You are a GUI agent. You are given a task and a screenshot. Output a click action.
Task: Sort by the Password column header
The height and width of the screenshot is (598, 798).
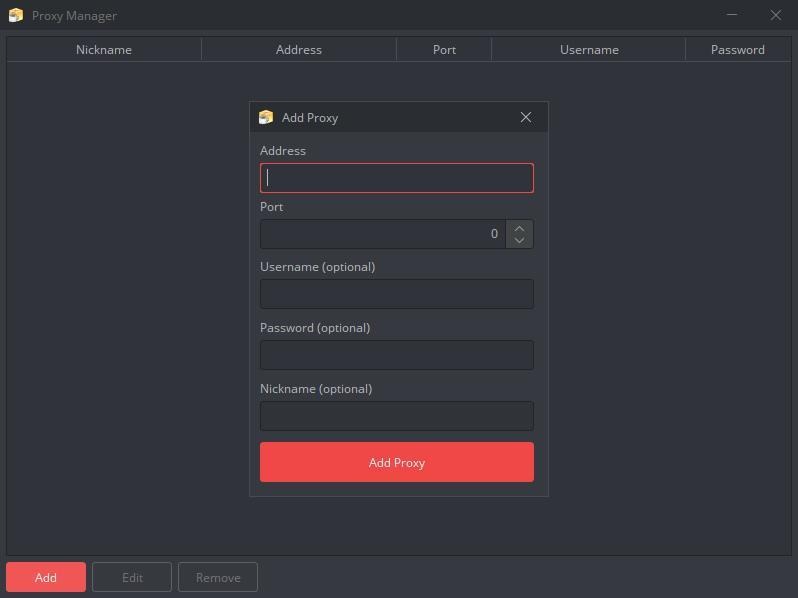pos(737,49)
